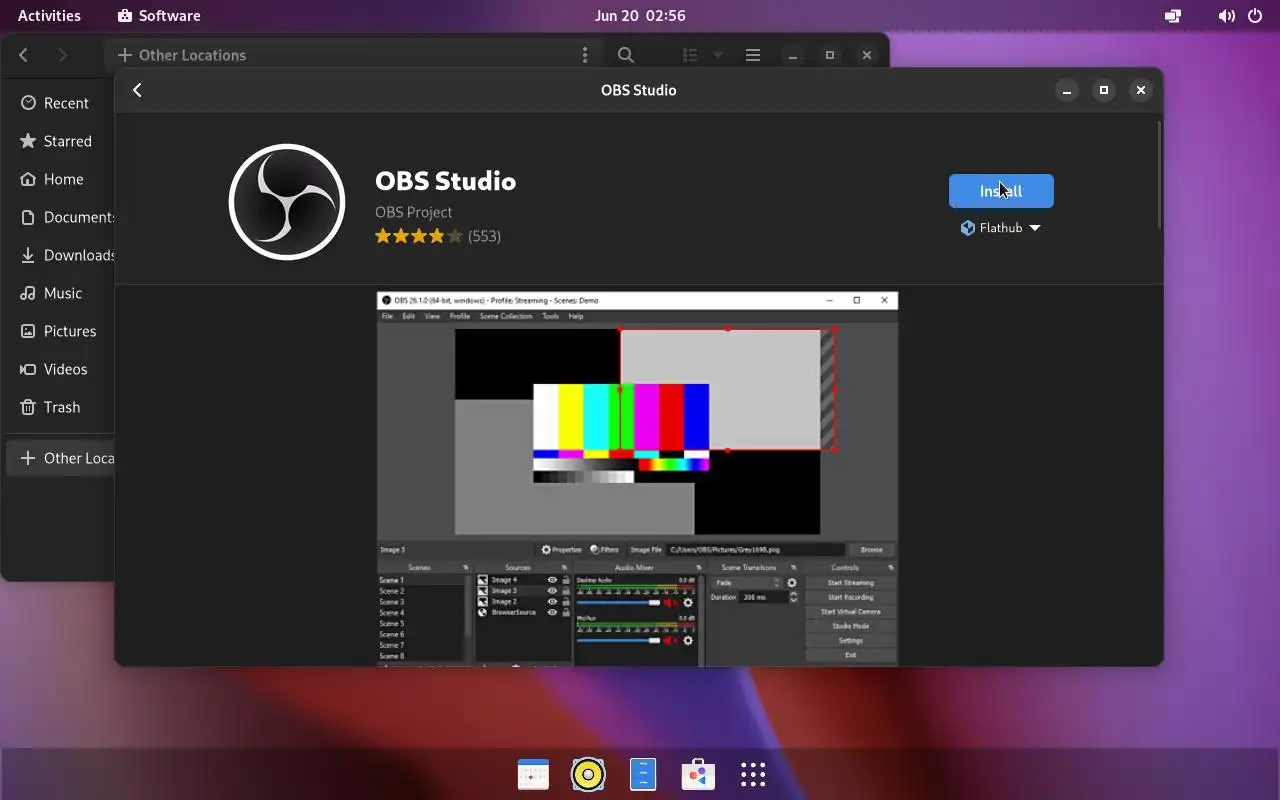Click the screen sharing indicator icon
1280x800 pixels.
pos(1173,16)
